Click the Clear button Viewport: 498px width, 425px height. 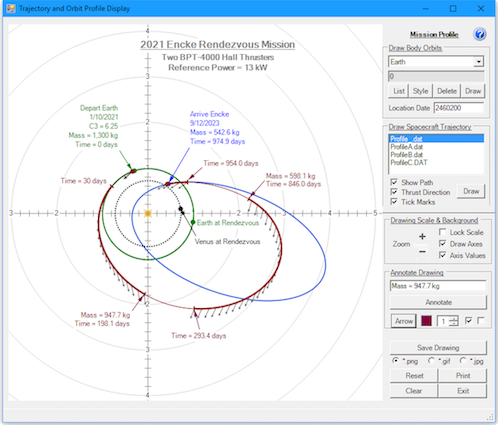[x=414, y=391]
